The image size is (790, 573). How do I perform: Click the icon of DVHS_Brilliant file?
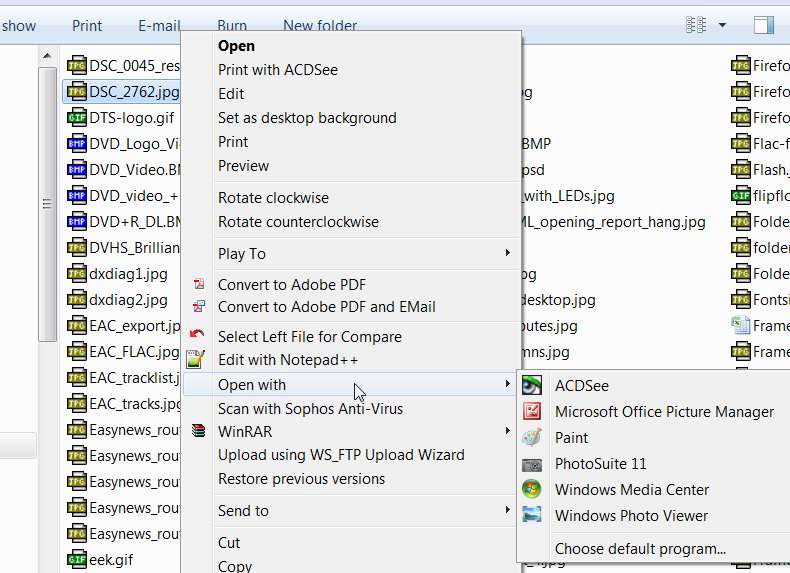pyautogui.click(x=76, y=247)
